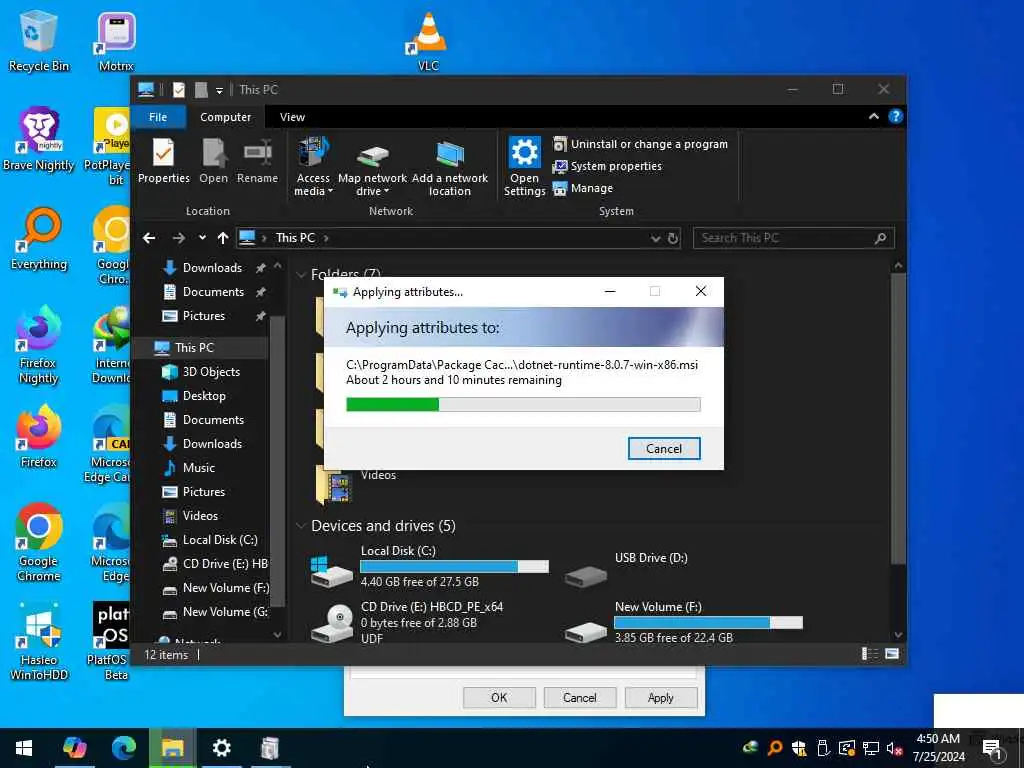Select pinned Documents in Quick access
This screenshot has height=768, width=1024.
[x=213, y=292]
